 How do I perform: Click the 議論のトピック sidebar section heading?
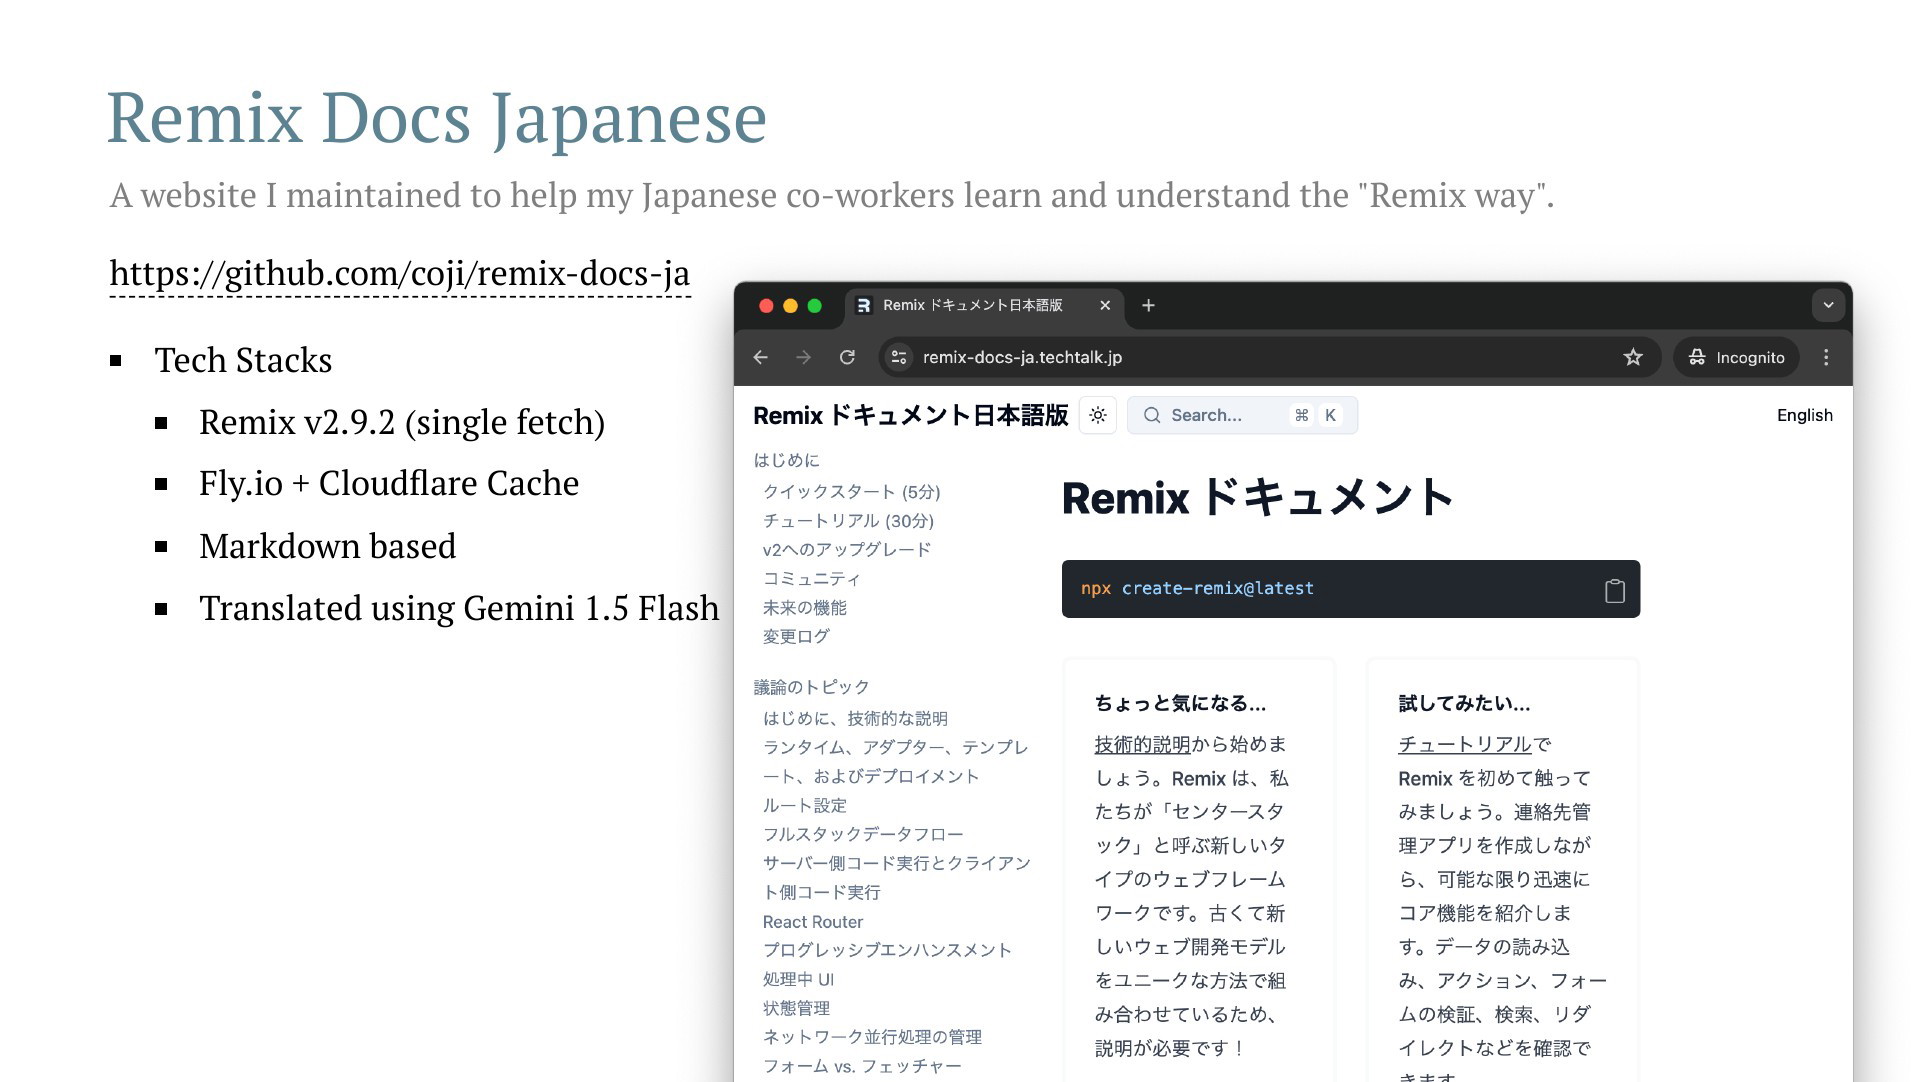click(x=811, y=687)
